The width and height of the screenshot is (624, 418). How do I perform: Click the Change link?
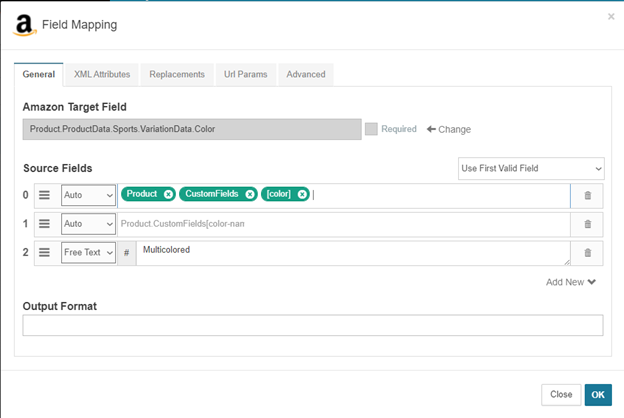(x=448, y=129)
